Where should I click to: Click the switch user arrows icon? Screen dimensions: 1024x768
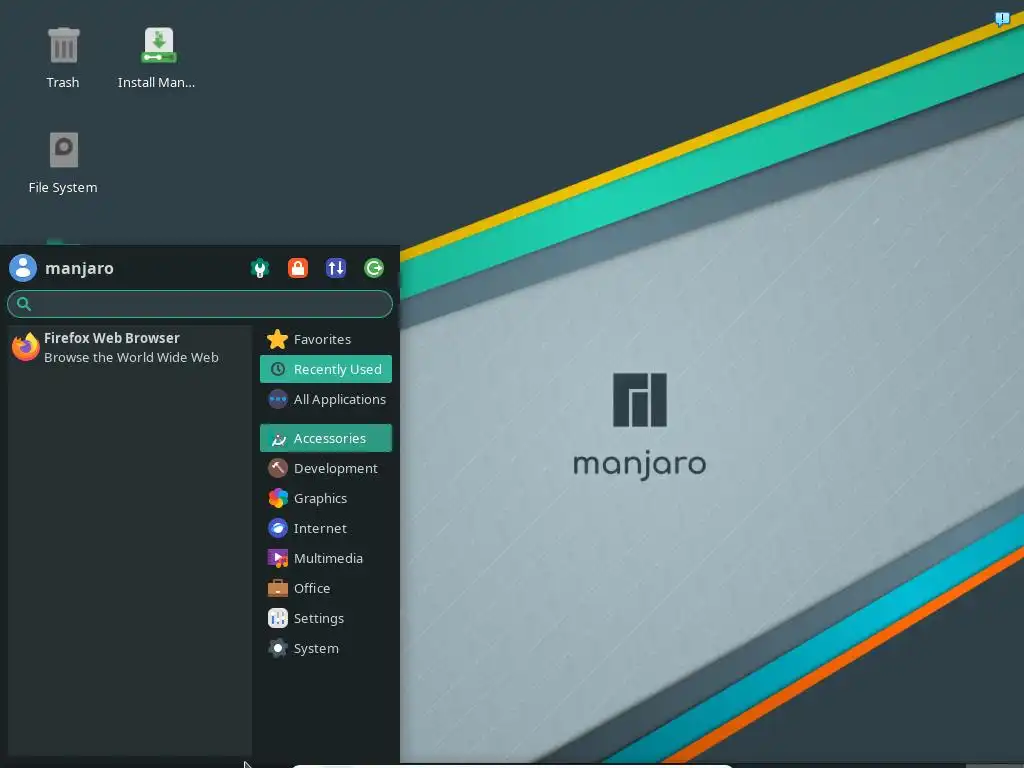click(x=336, y=268)
